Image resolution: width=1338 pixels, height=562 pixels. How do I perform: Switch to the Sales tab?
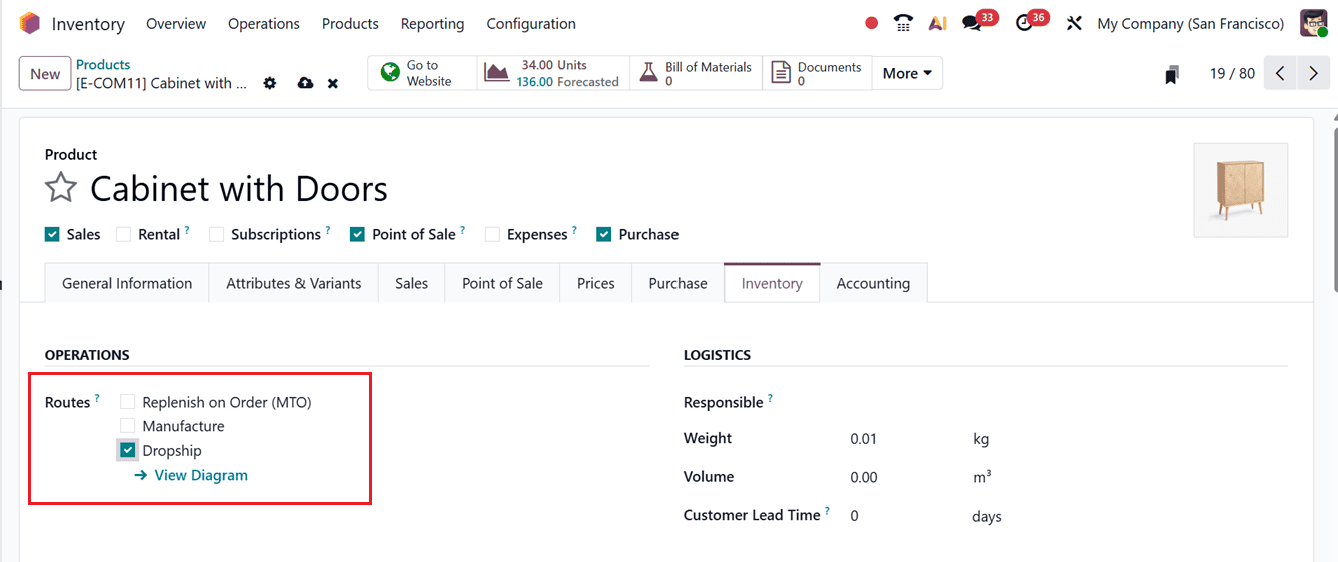click(x=411, y=283)
